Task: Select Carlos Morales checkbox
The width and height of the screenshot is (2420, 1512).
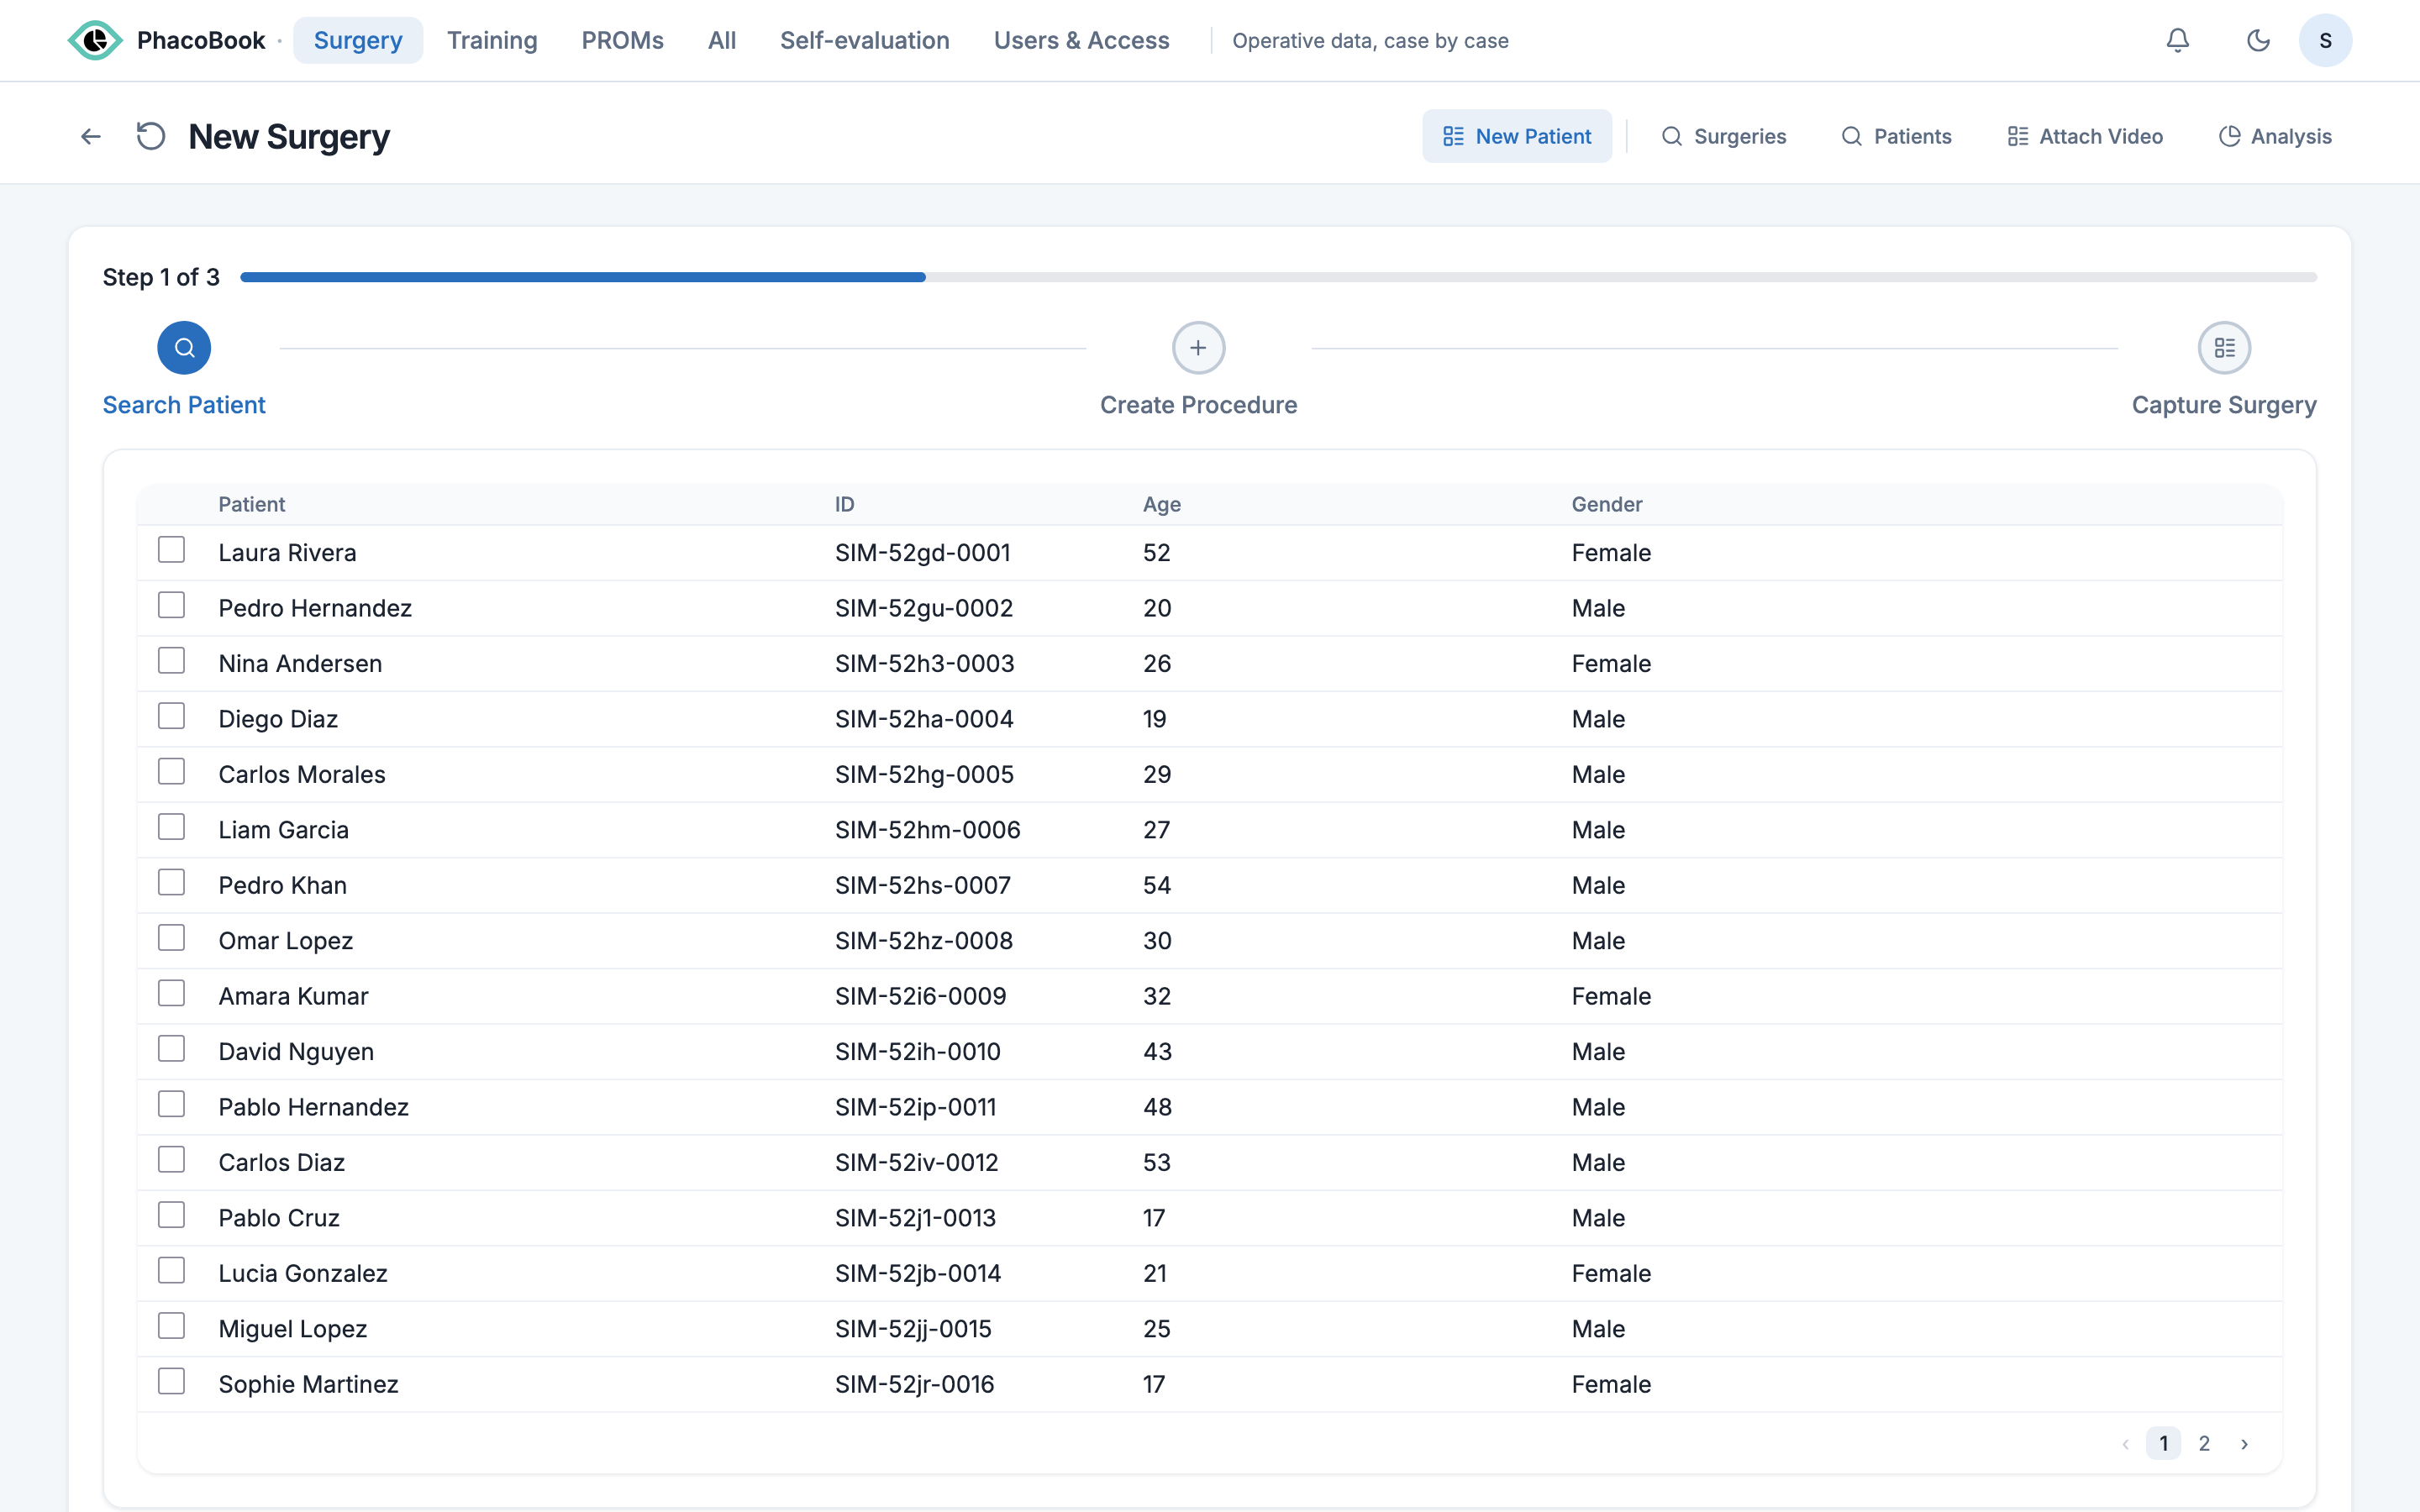Action: (x=172, y=772)
